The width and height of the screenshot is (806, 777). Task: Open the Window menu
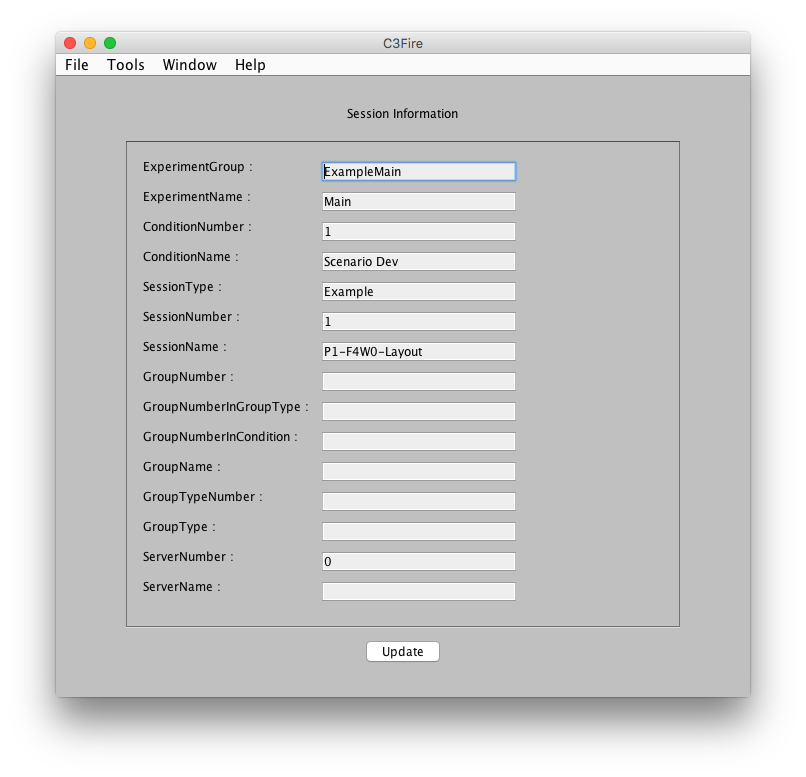click(189, 65)
